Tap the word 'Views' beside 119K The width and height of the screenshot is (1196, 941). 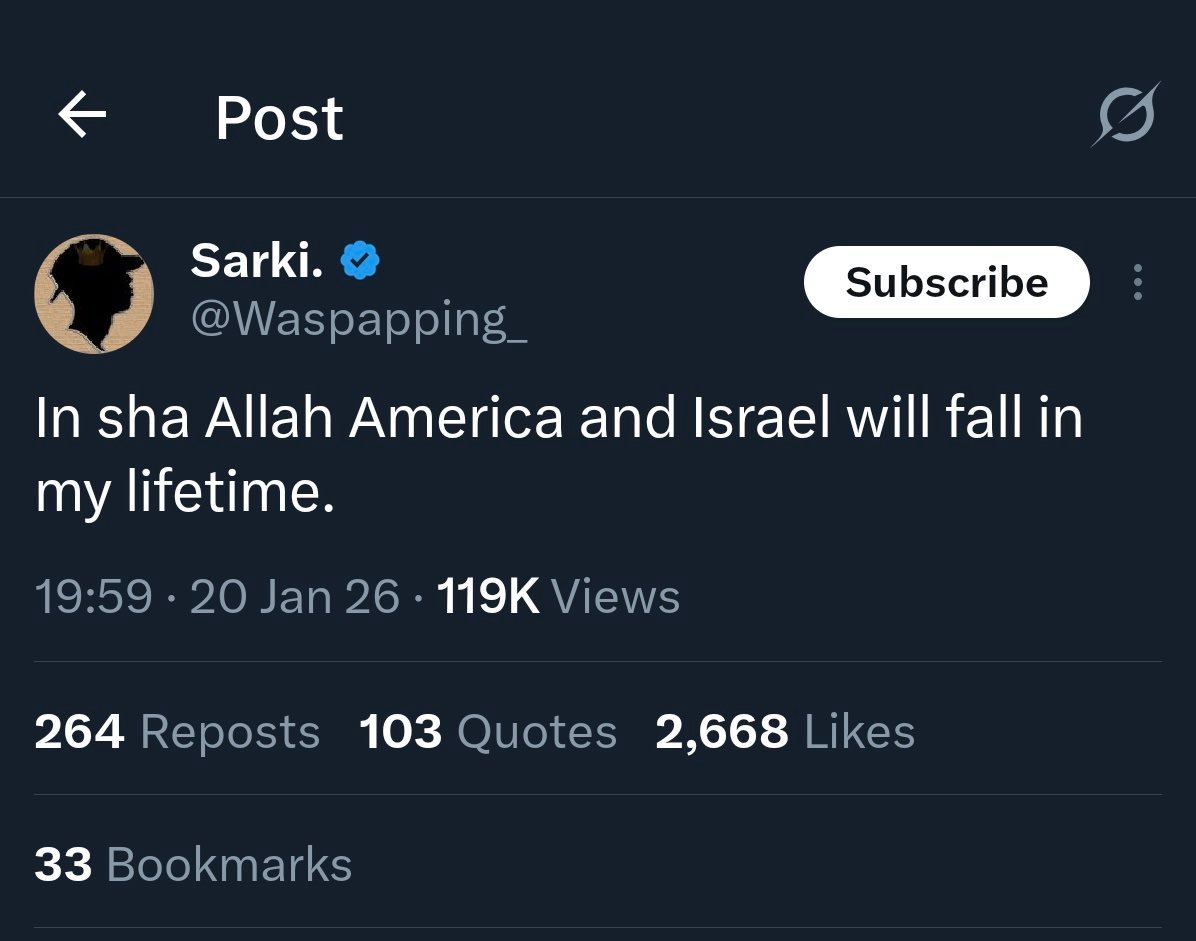pos(615,597)
